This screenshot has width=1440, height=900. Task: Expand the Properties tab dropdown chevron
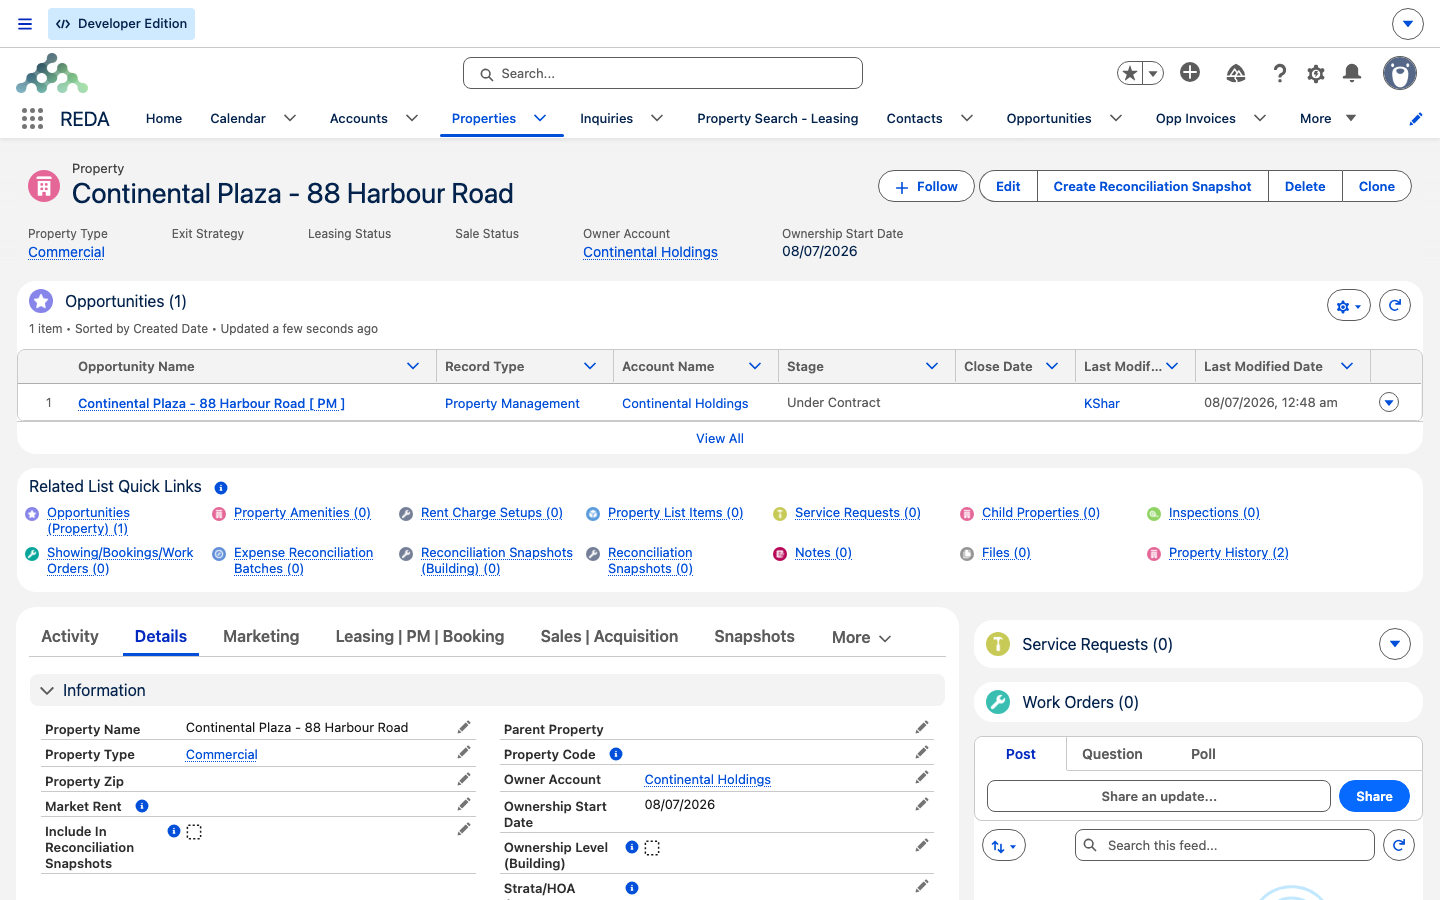[x=540, y=118]
